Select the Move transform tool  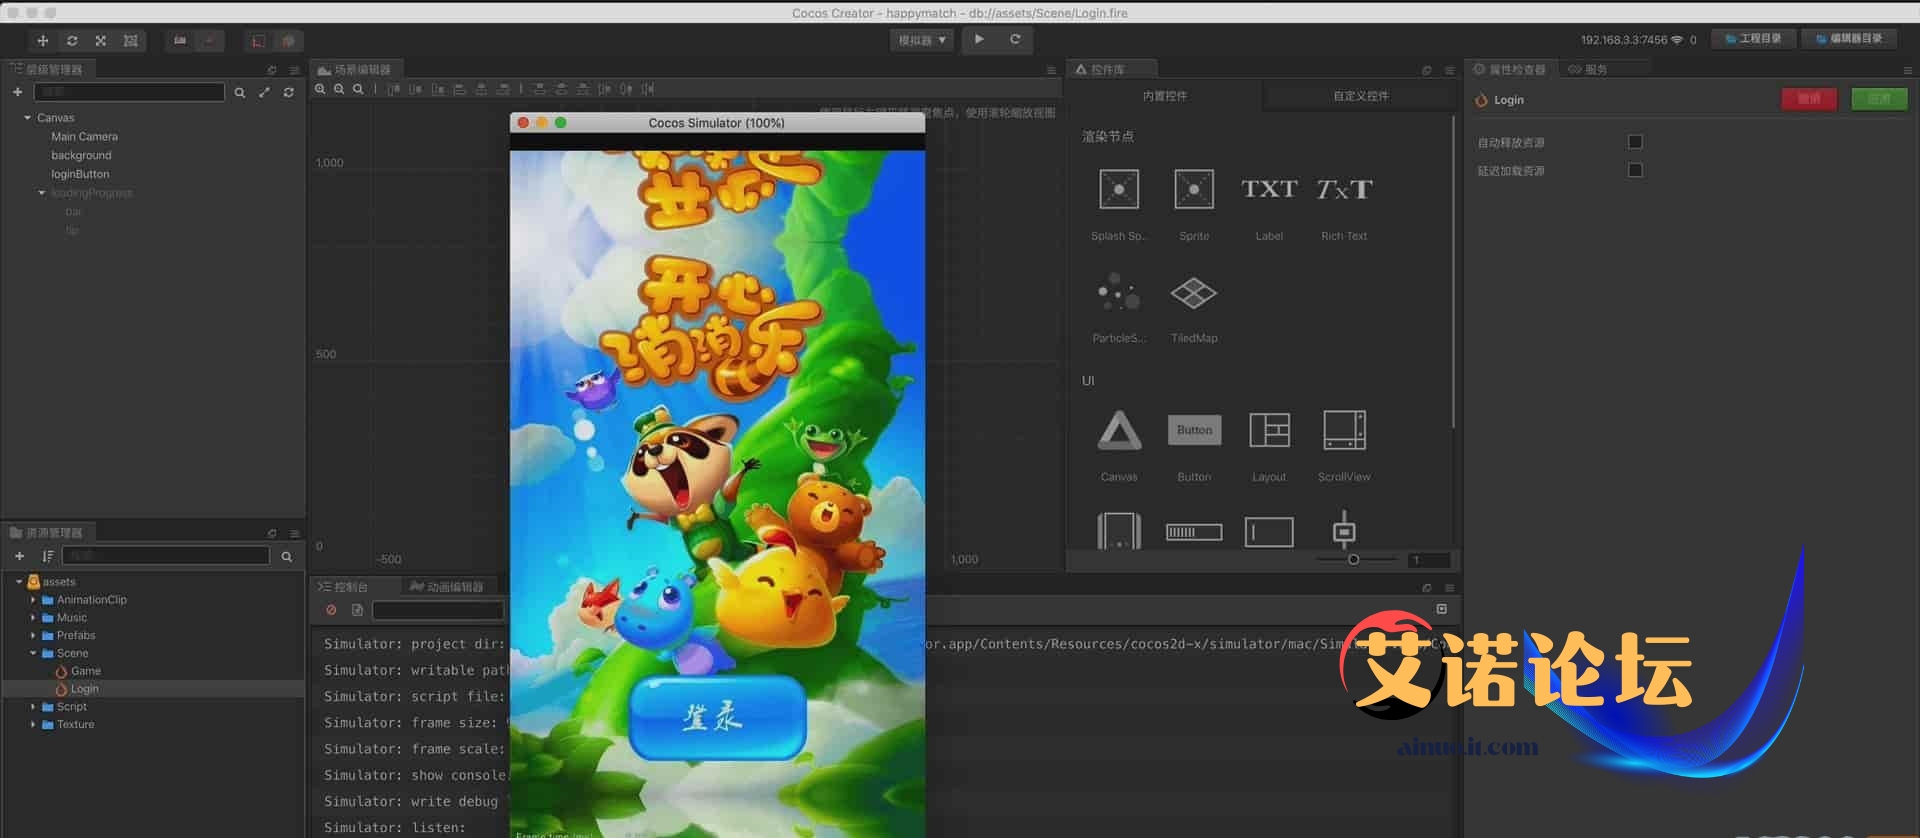42,41
